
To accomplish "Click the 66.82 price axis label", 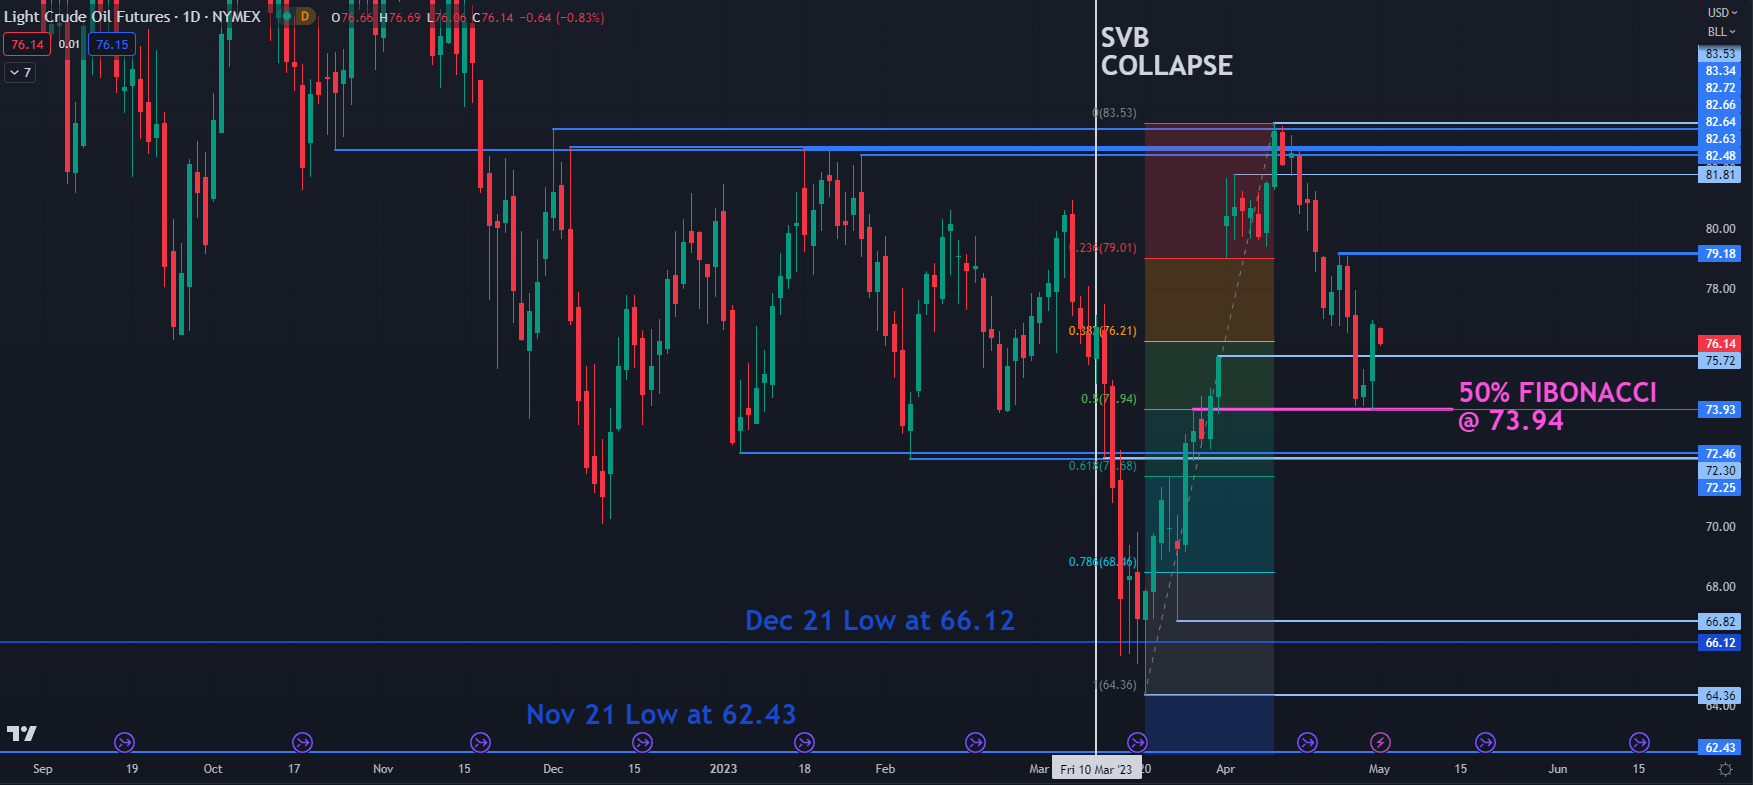I will tap(1720, 622).
